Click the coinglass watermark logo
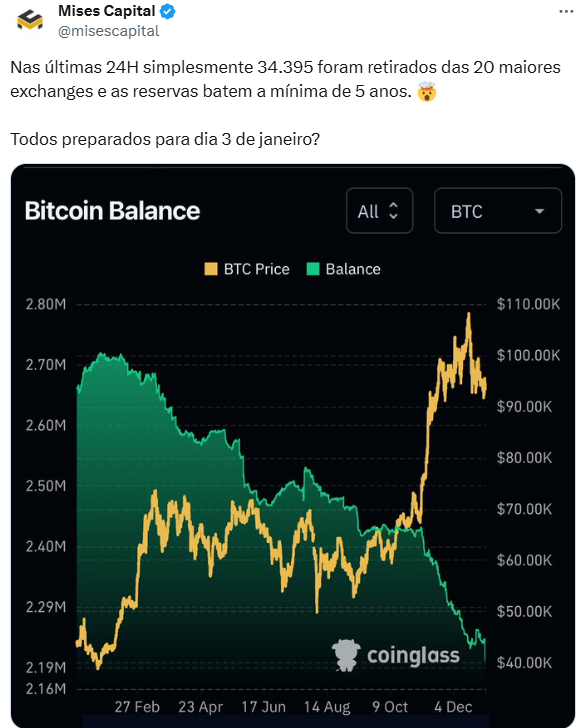 pyautogui.click(x=396, y=655)
